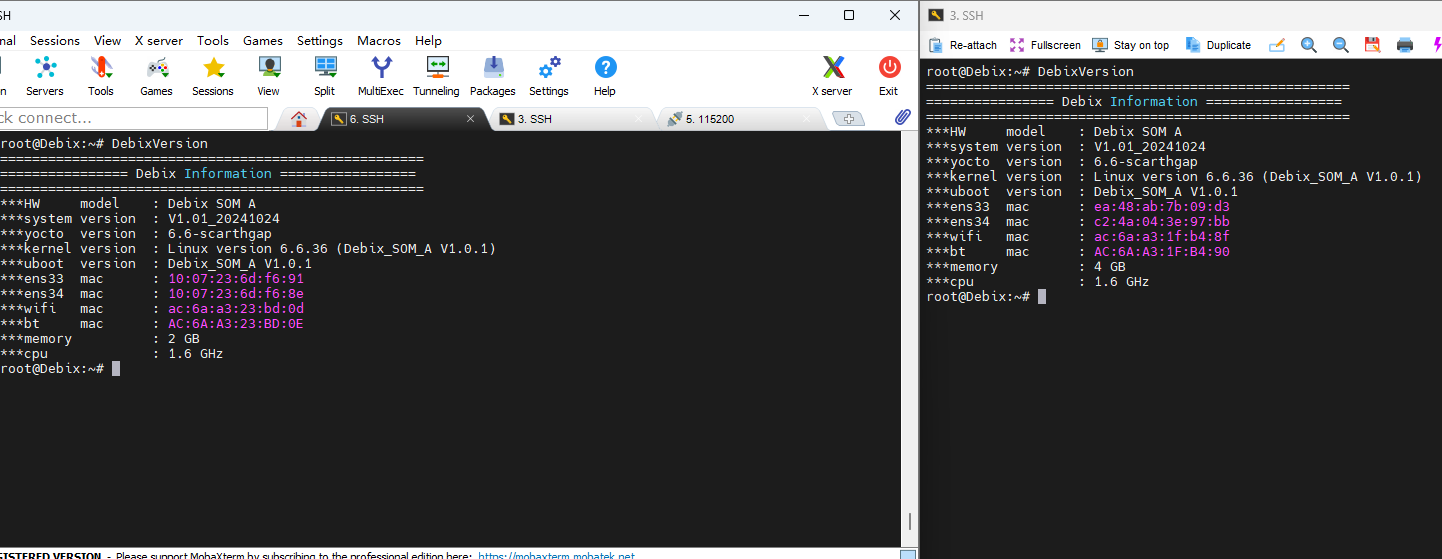Switch detached SSH window to Fullscreen

pos(1045,45)
